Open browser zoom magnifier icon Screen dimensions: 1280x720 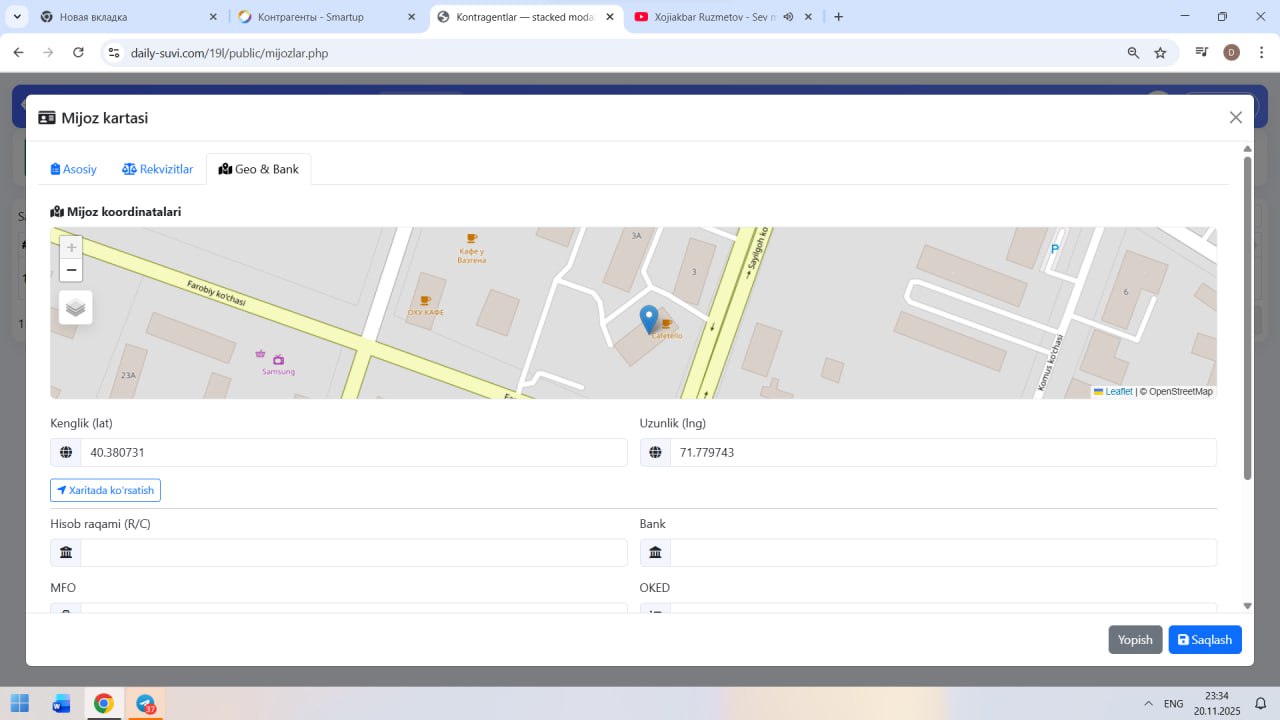tap(1133, 53)
